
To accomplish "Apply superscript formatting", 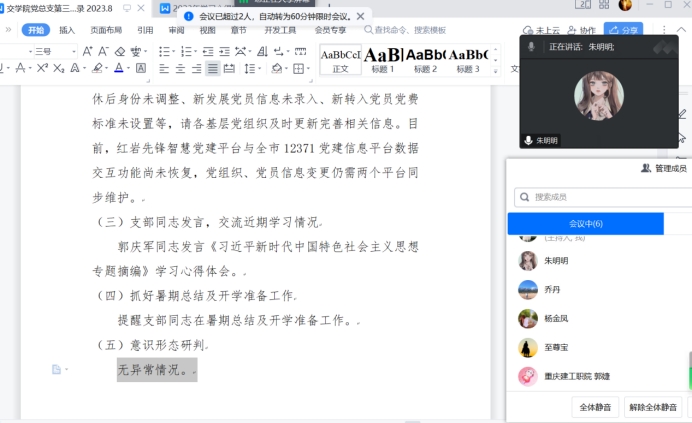I will point(42,69).
